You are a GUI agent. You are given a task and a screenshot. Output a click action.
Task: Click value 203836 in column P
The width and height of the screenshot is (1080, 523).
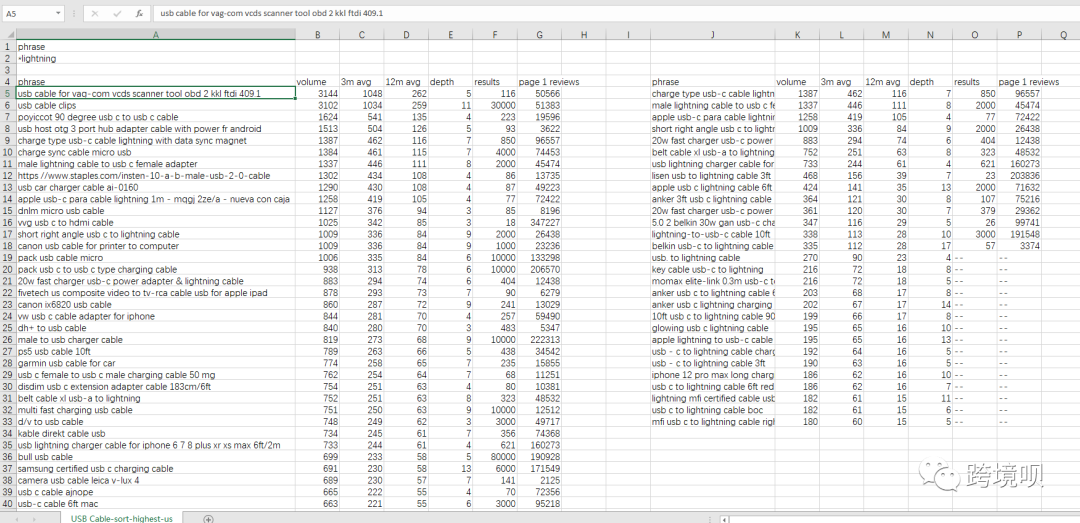[1019, 176]
